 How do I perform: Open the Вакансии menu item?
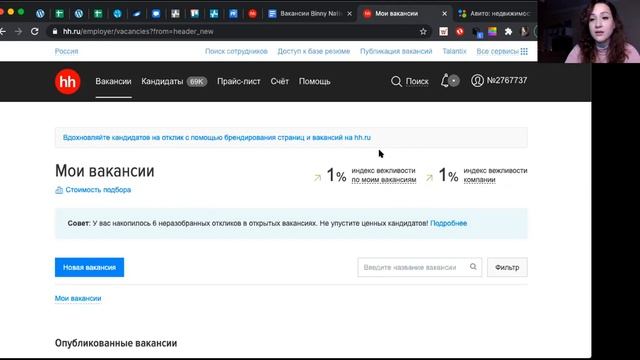click(113, 81)
